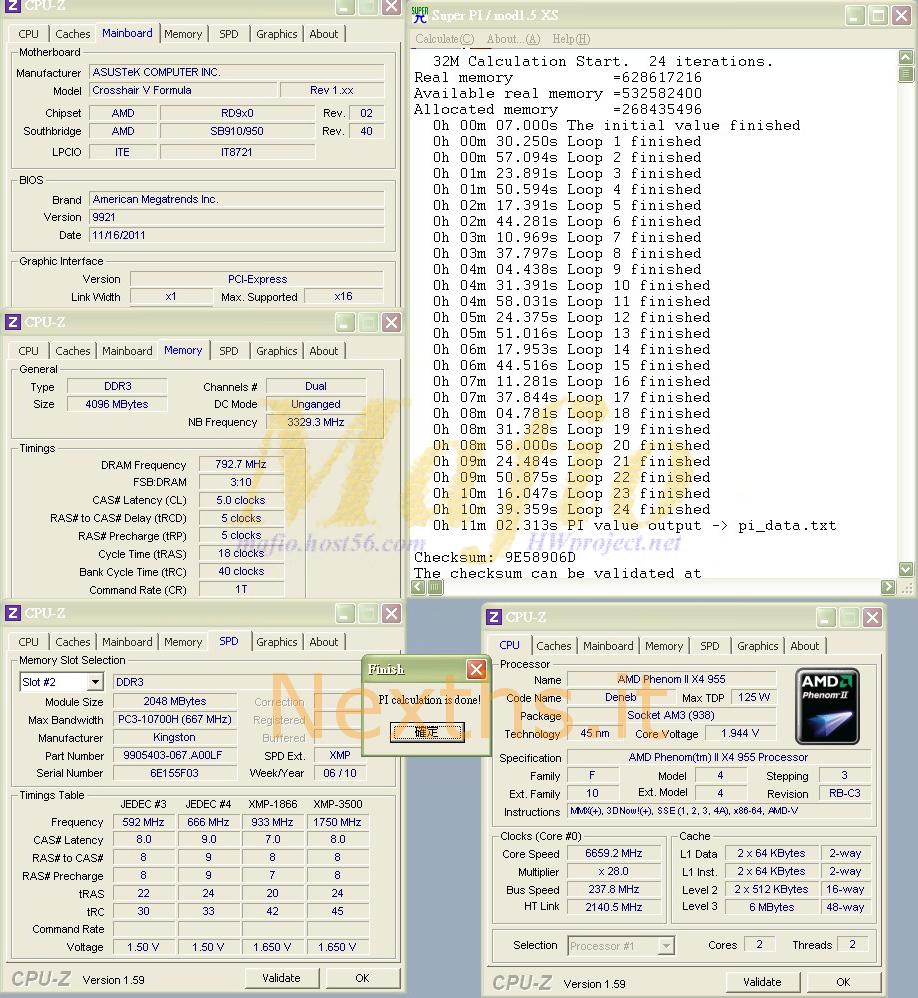Minimize the CPU-Z CPU window
This screenshot has height=998, width=918.
point(826,617)
